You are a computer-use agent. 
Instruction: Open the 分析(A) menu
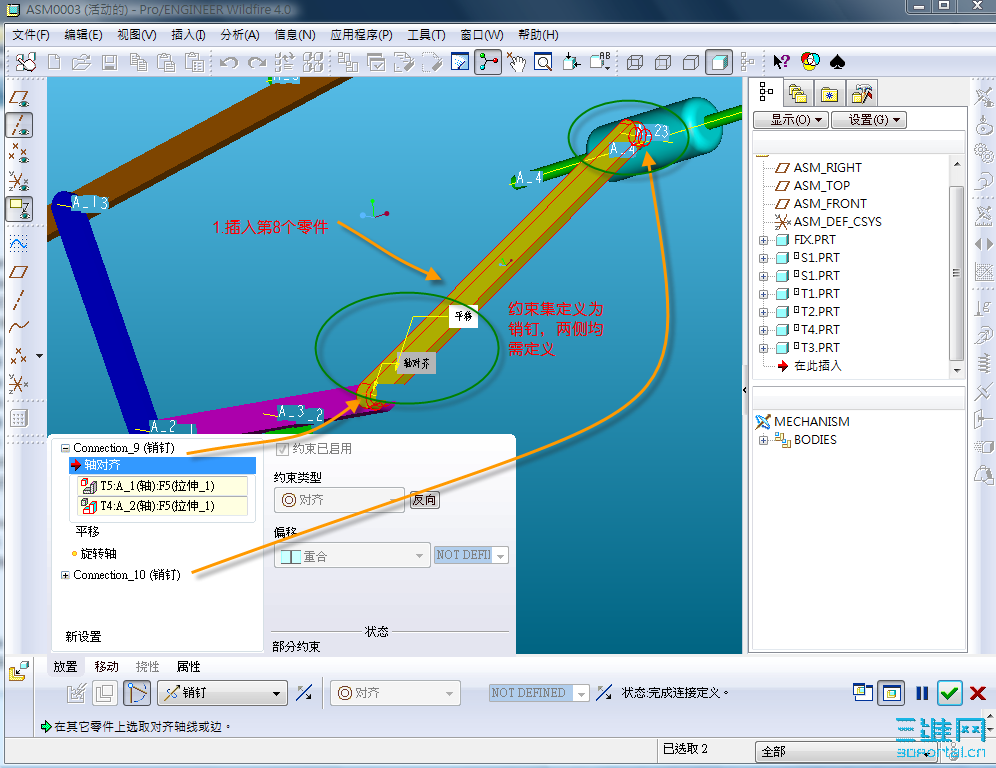(239, 35)
